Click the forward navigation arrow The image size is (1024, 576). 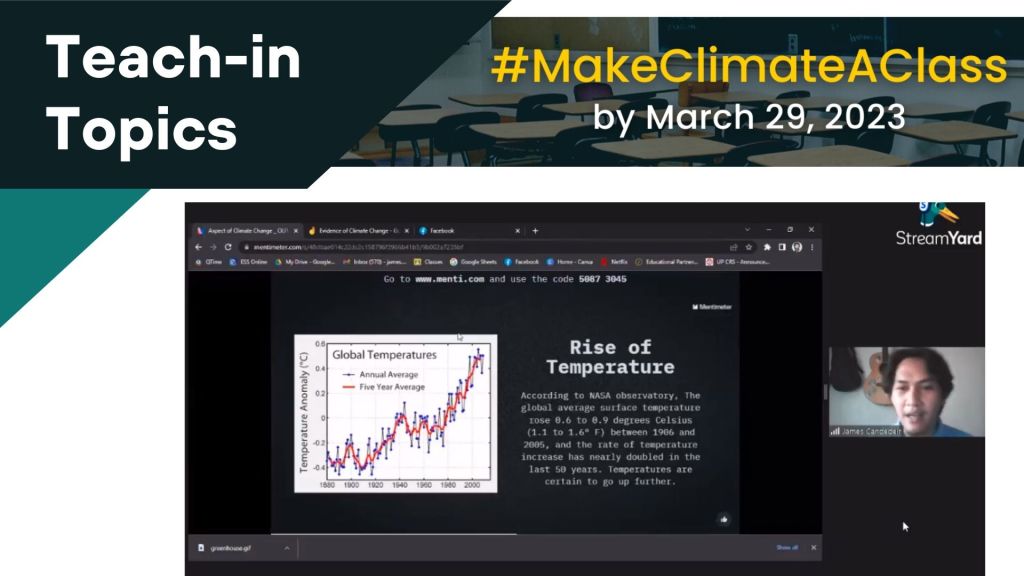click(x=212, y=247)
